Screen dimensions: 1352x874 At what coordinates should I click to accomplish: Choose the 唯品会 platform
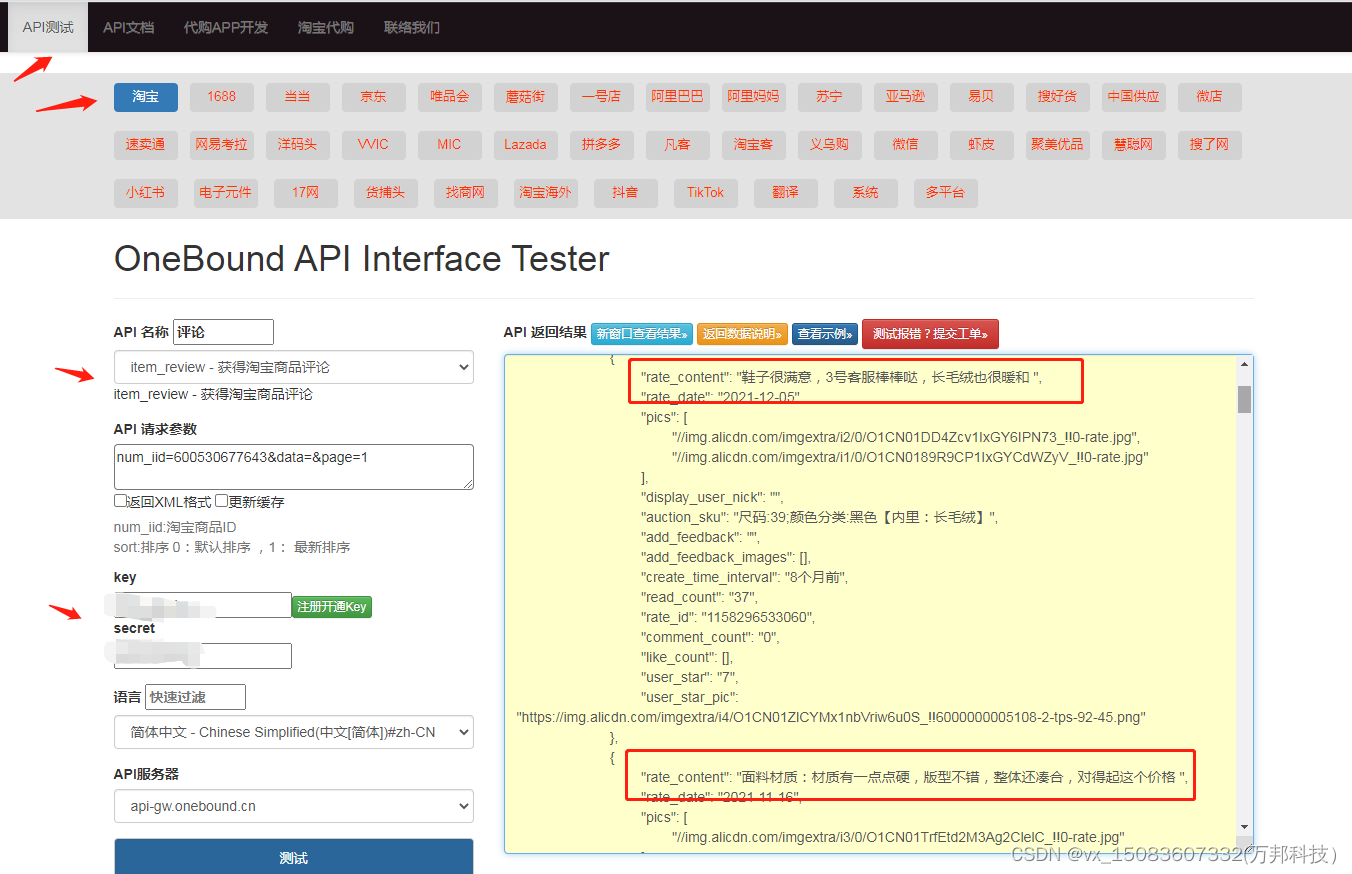coord(450,97)
